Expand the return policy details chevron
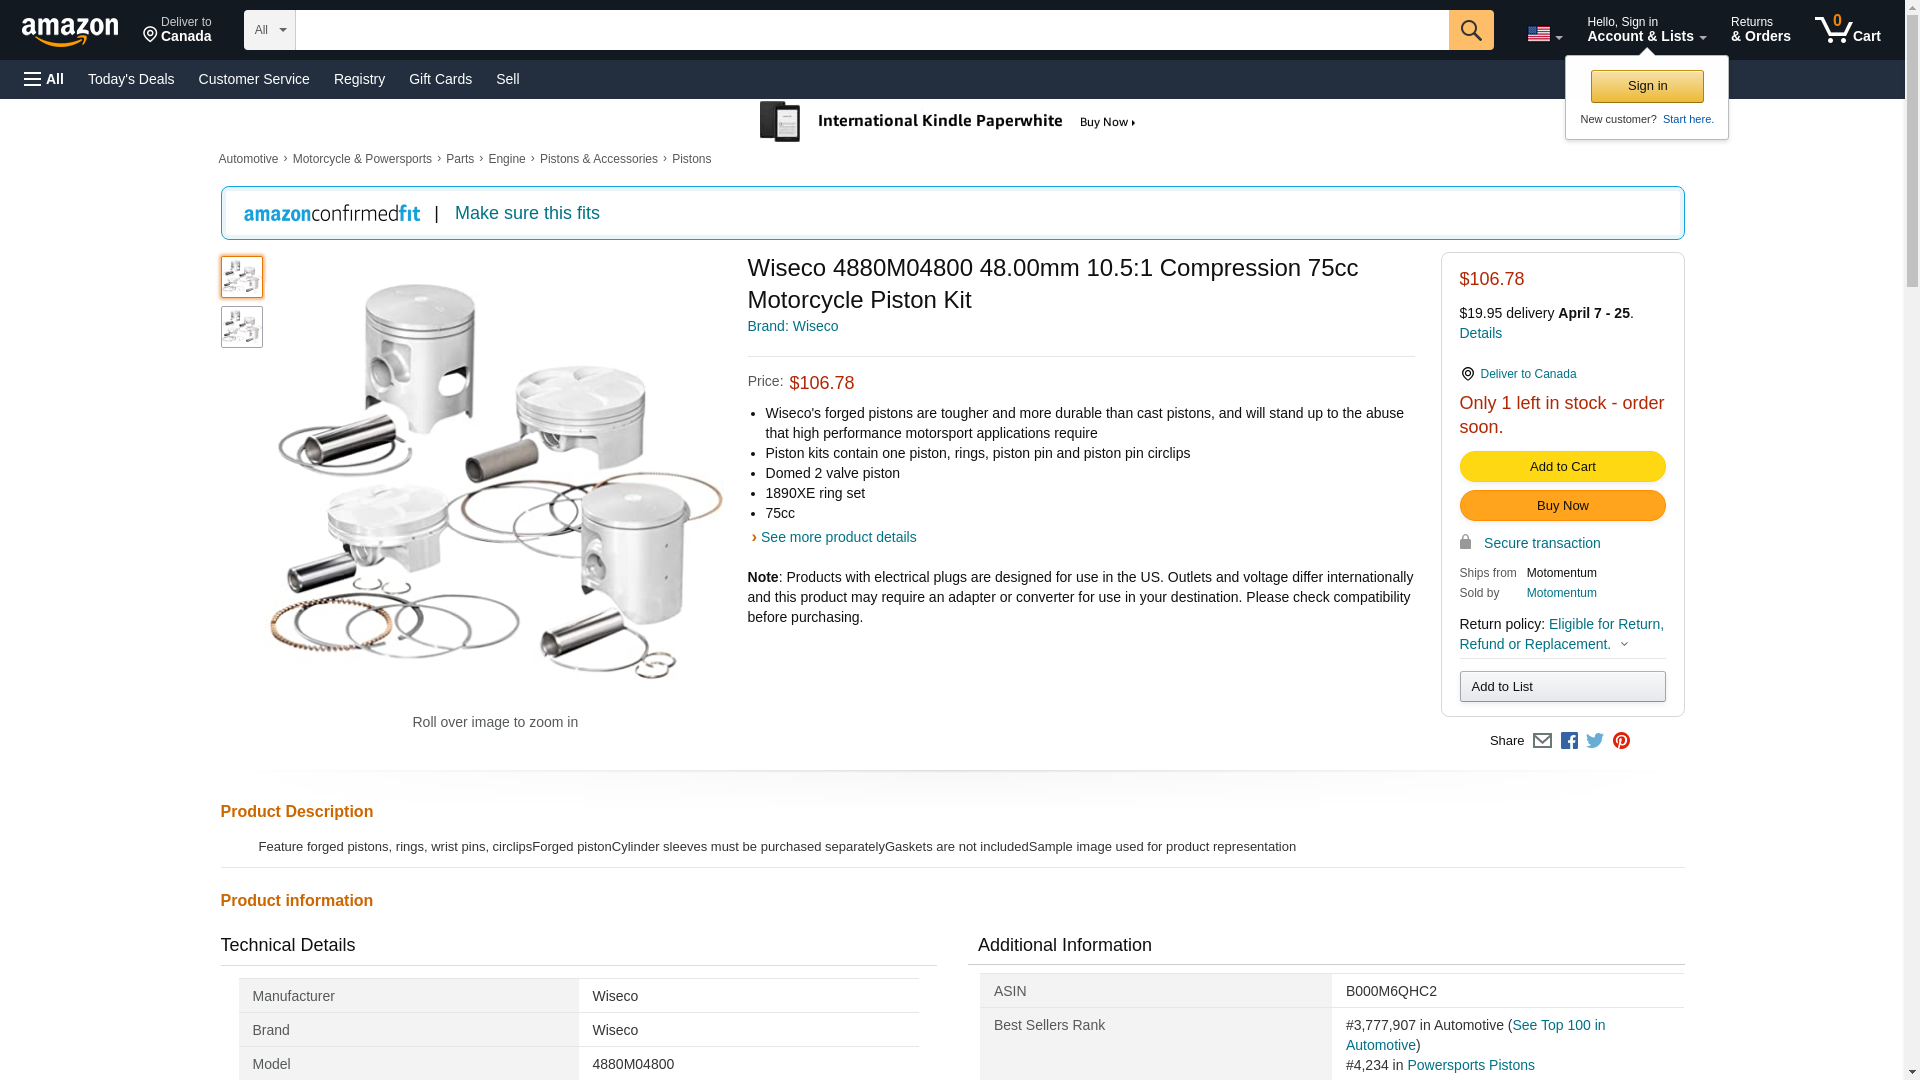 [x=1624, y=645]
